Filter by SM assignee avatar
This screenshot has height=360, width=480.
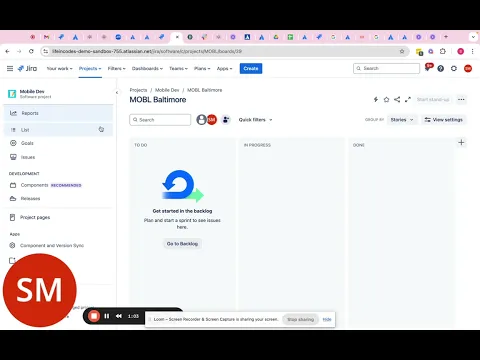tap(212, 120)
